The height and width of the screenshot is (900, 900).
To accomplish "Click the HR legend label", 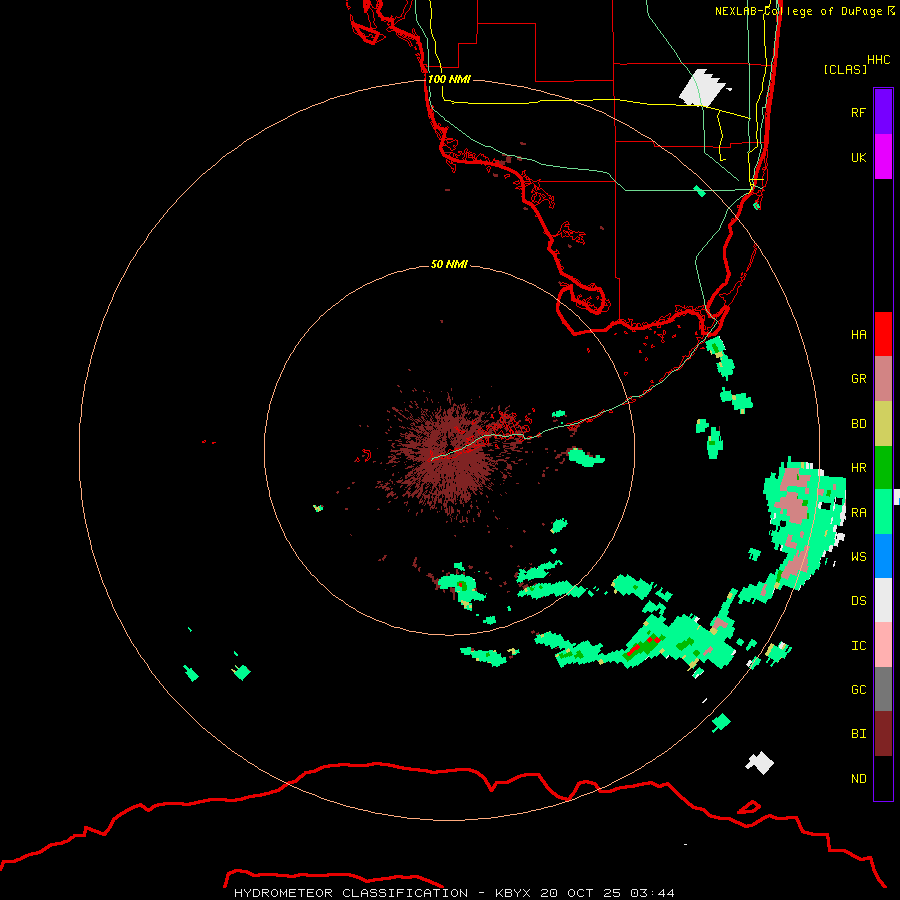I will 858,468.
